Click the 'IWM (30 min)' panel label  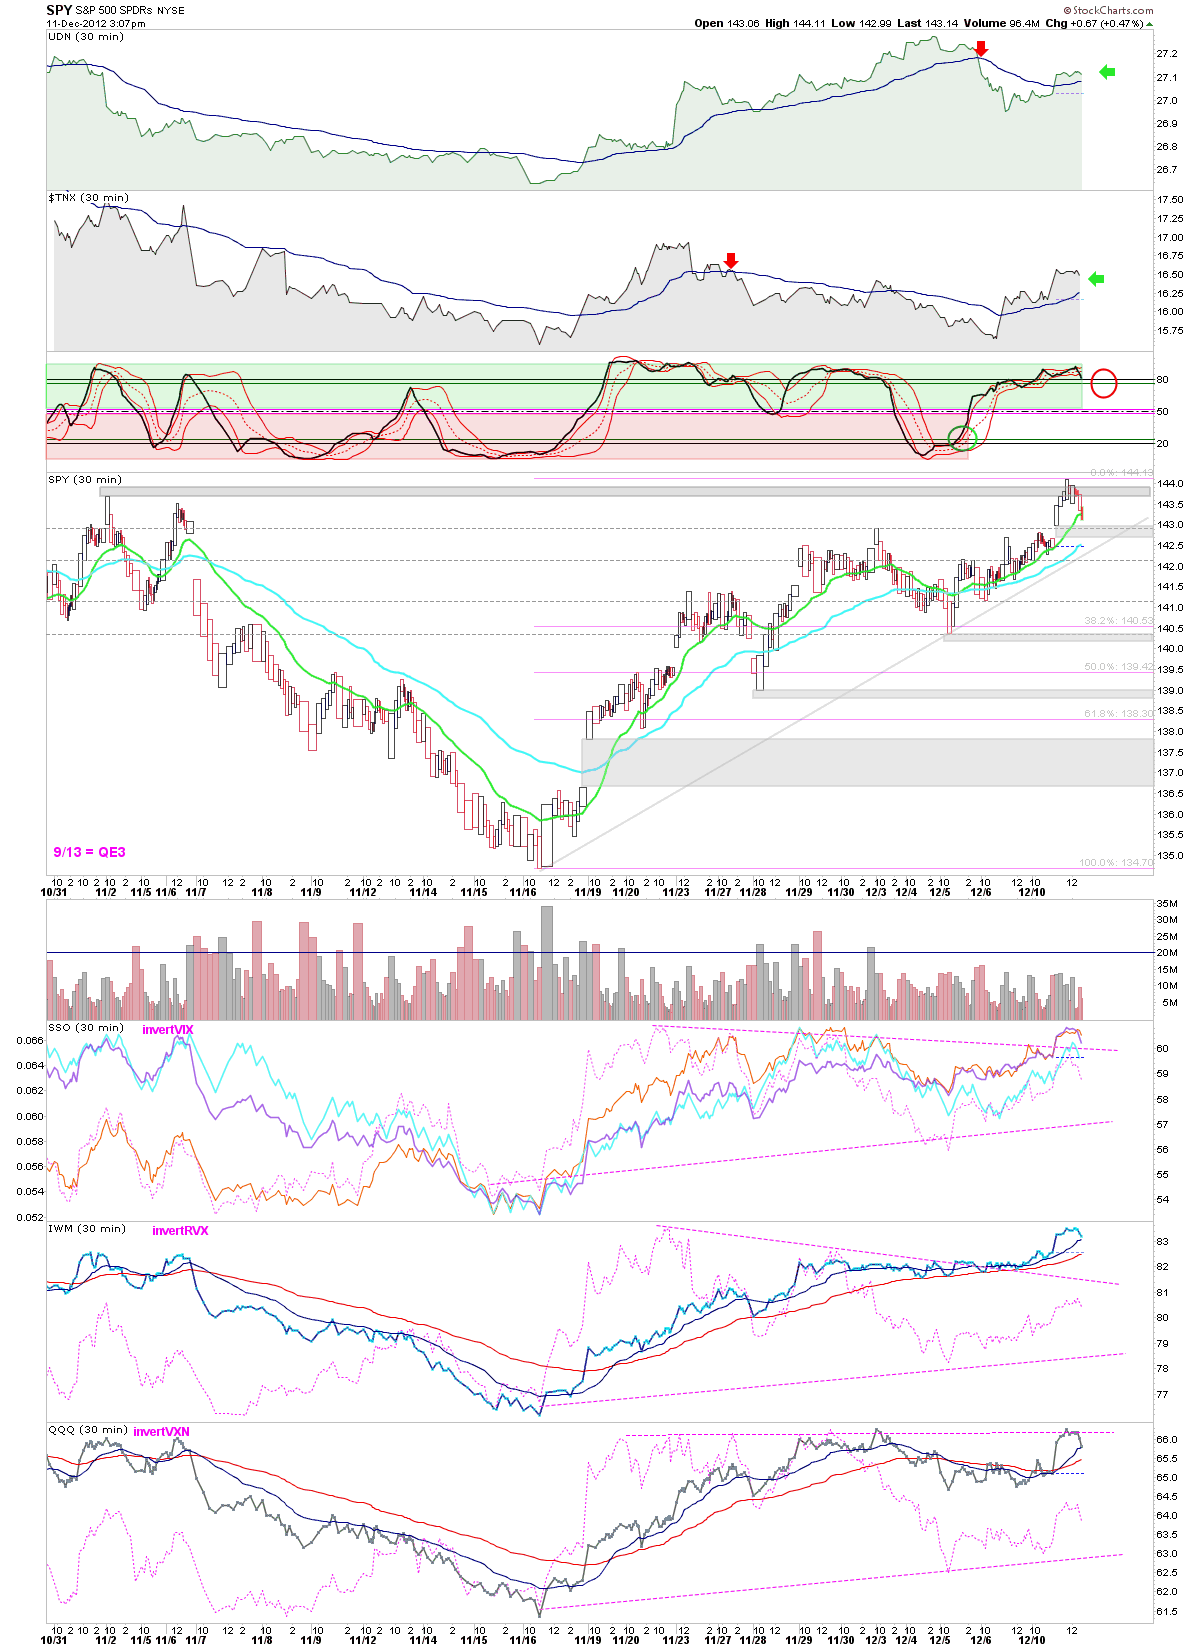tap(87, 1228)
